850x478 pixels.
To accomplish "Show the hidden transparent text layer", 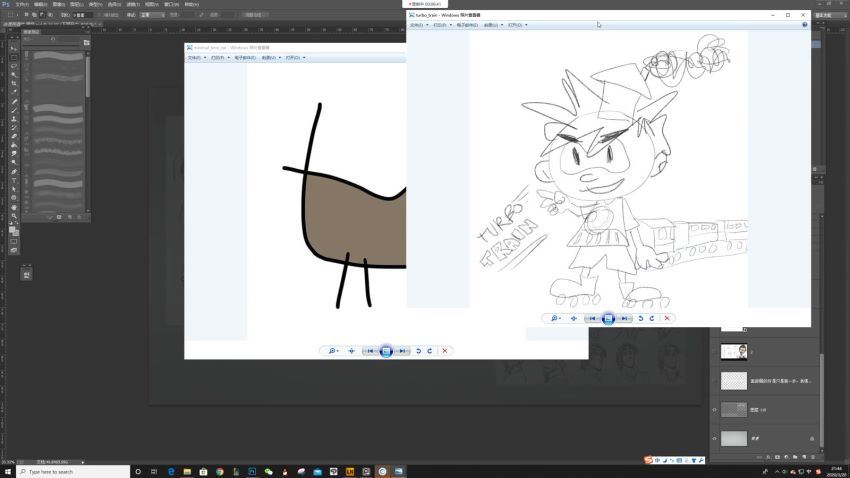I will [x=714, y=381].
